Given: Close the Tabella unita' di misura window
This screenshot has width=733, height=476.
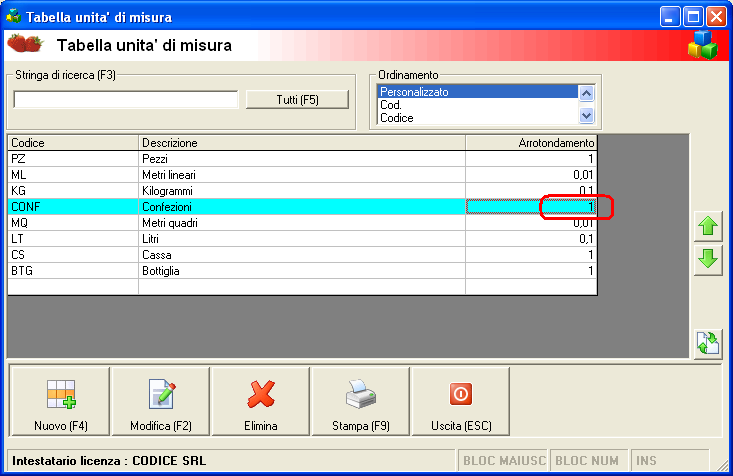Looking at the screenshot, I should point(716,17).
